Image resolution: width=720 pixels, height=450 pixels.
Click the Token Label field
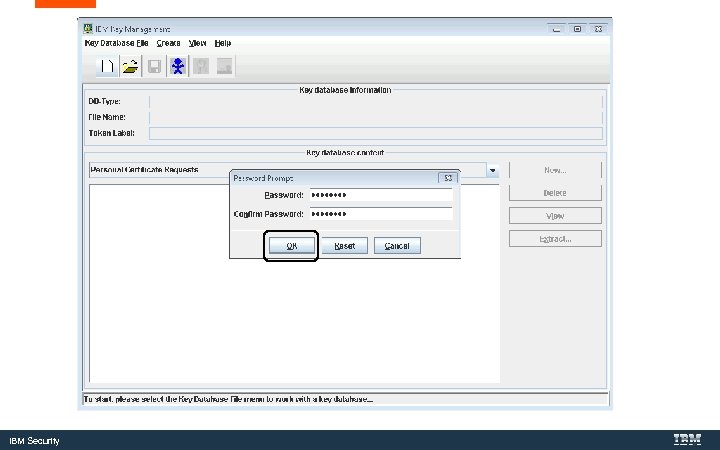click(x=376, y=133)
